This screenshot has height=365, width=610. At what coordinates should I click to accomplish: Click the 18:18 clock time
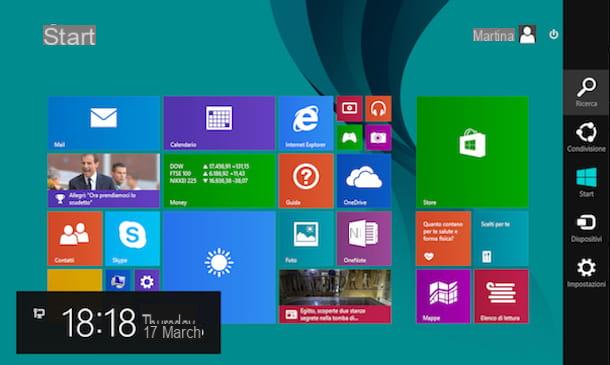(99, 322)
